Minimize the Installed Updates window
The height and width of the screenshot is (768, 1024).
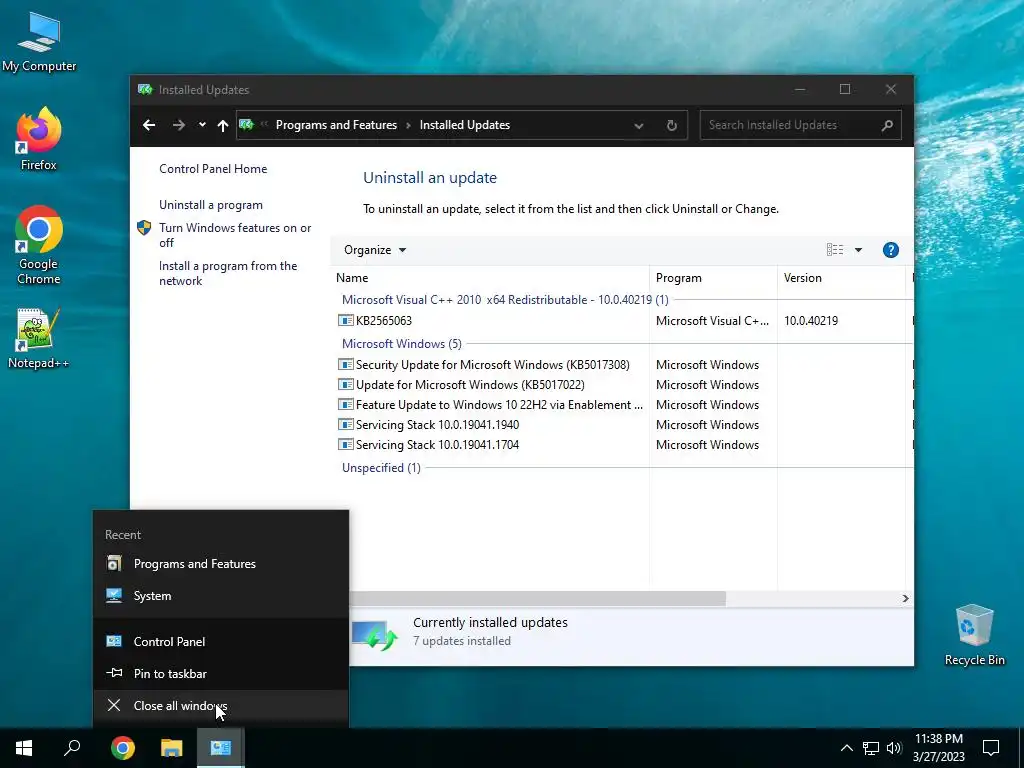tap(800, 89)
